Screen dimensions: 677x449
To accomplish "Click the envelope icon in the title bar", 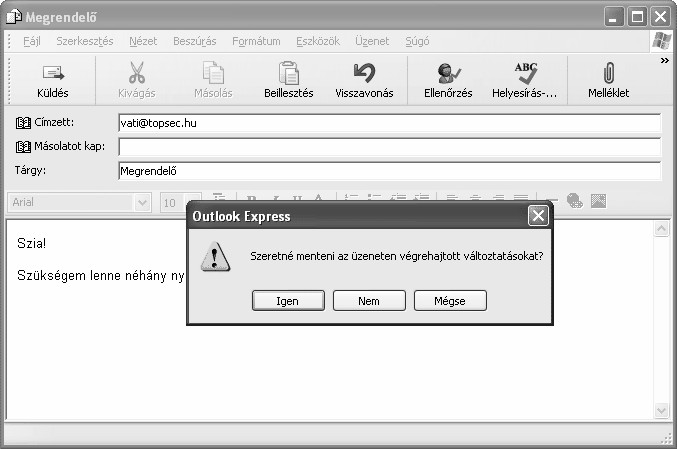I will (x=14, y=17).
